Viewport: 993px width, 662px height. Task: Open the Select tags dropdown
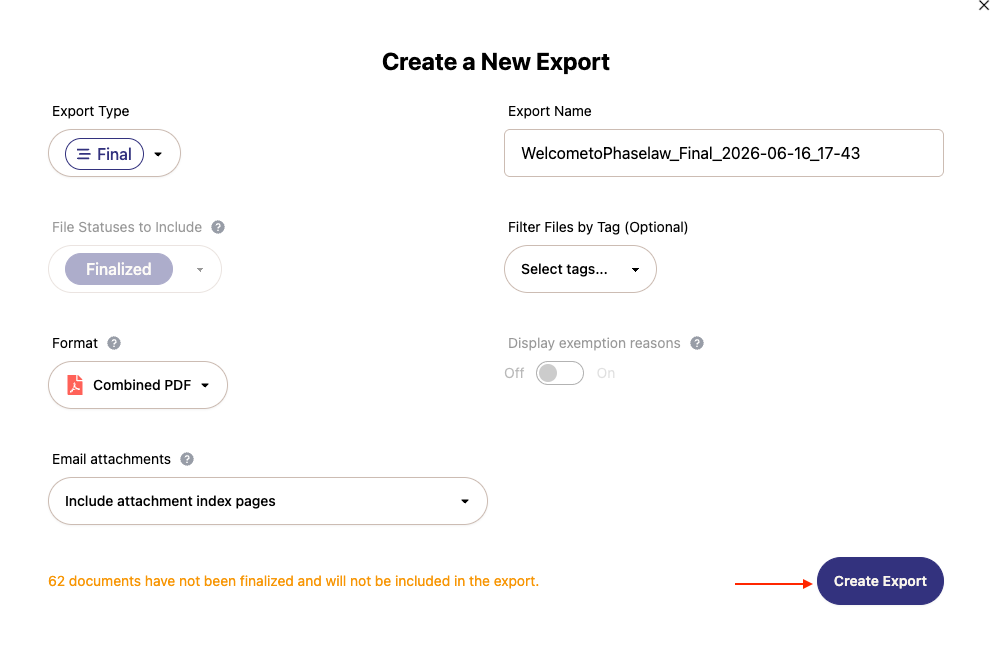(x=580, y=269)
